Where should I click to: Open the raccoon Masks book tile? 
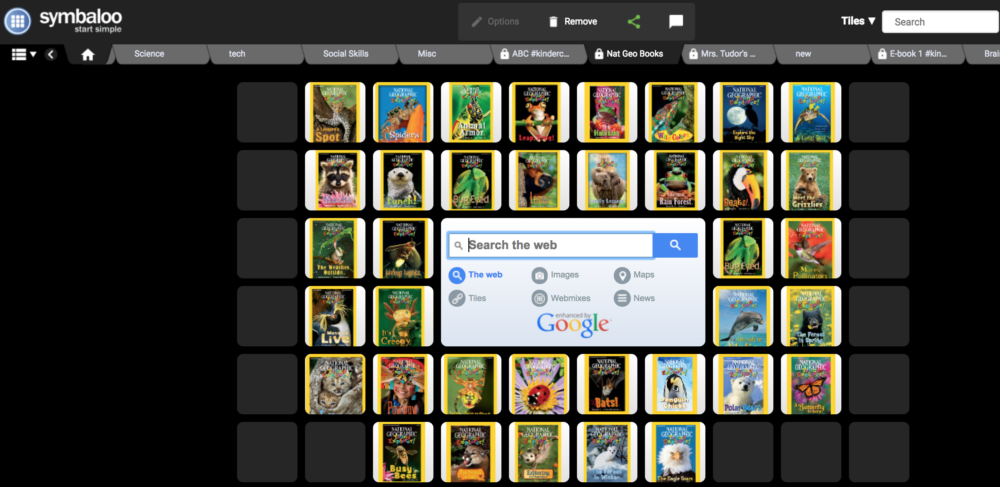[x=335, y=180]
